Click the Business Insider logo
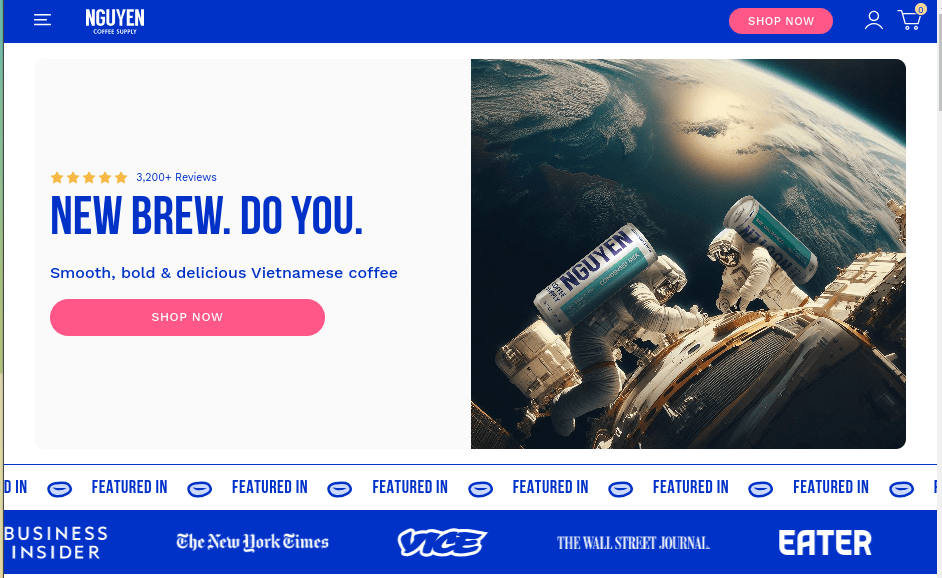The image size is (942, 578). click(x=56, y=543)
